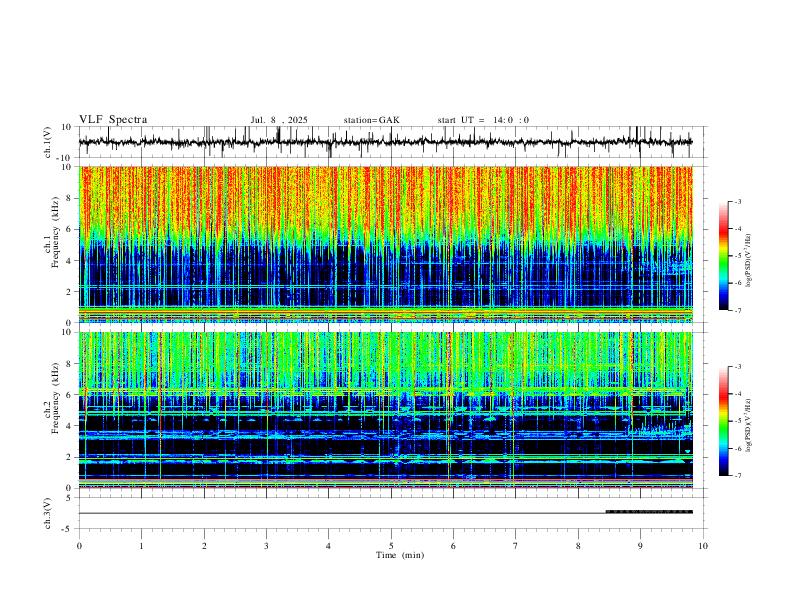Click the ch.2 'Frequency (kHz)' axis label

click(x=55, y=398)
